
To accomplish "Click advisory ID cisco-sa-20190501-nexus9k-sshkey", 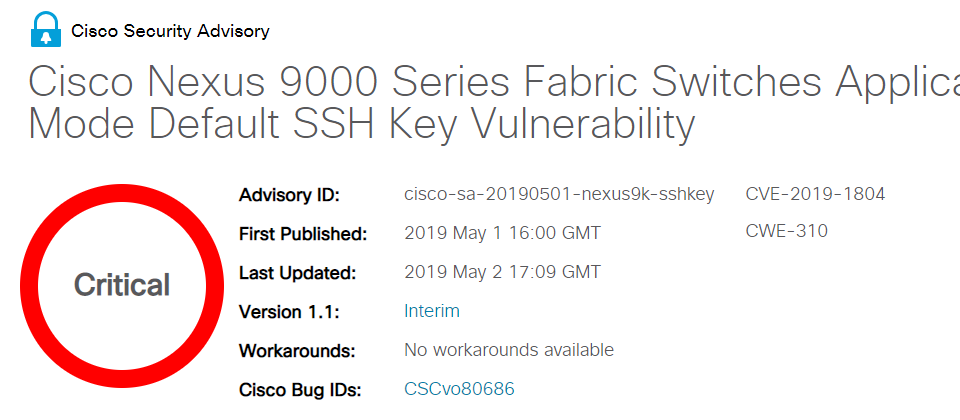I will [559, 195].
